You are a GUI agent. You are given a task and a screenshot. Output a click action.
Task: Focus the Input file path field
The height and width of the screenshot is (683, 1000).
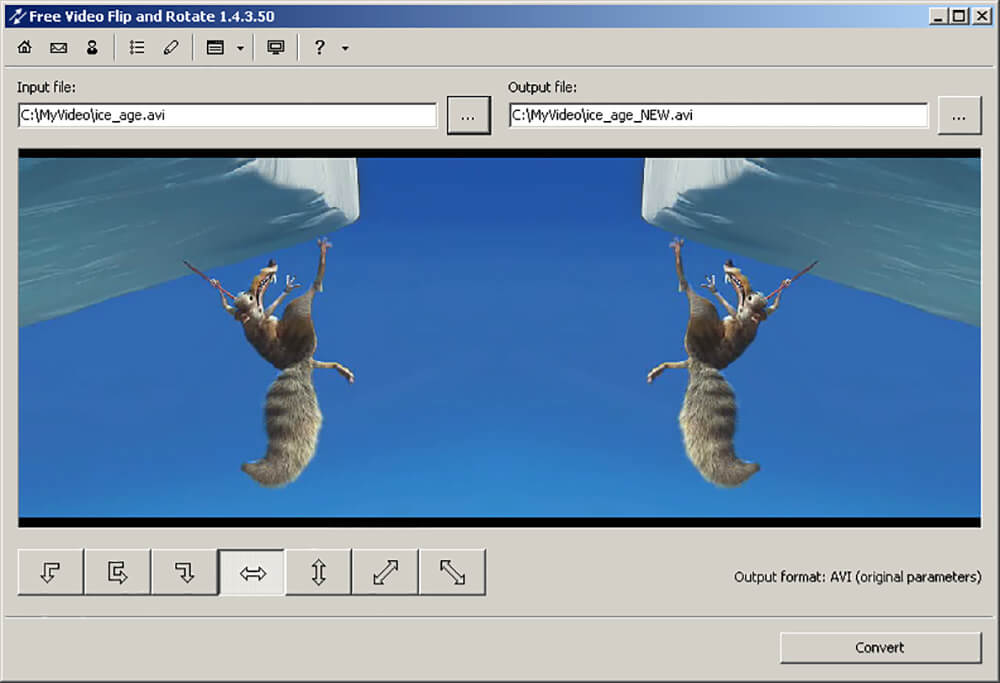(228, 115)
